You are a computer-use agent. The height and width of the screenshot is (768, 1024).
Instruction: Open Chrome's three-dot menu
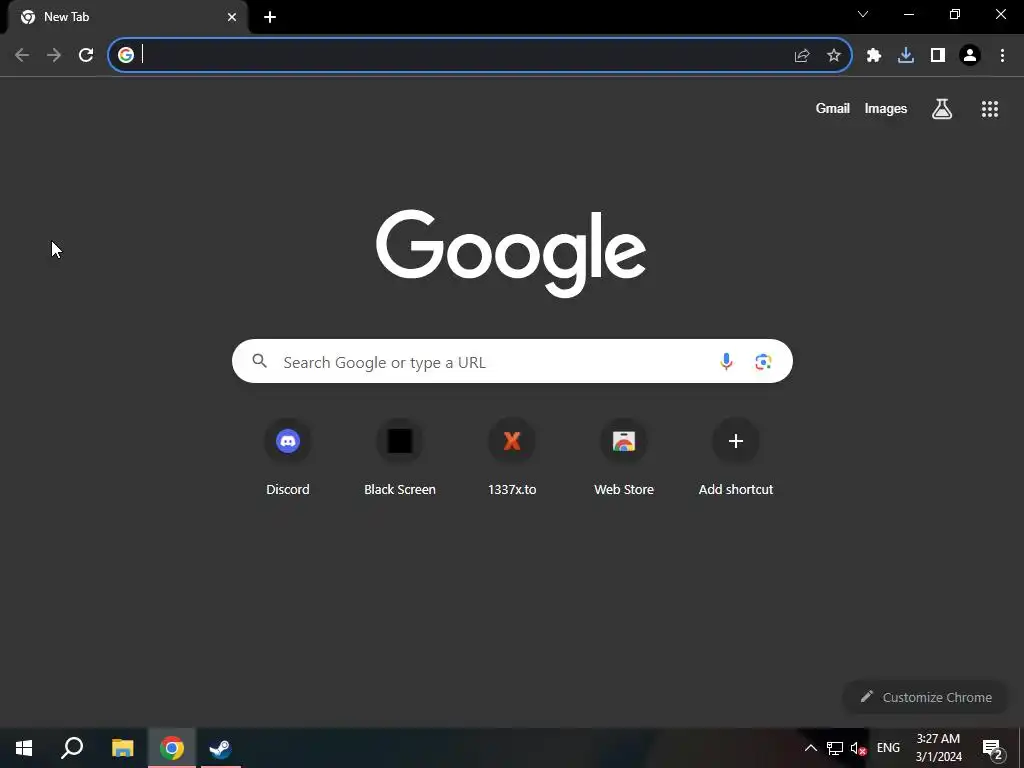tap(1002, 56)
